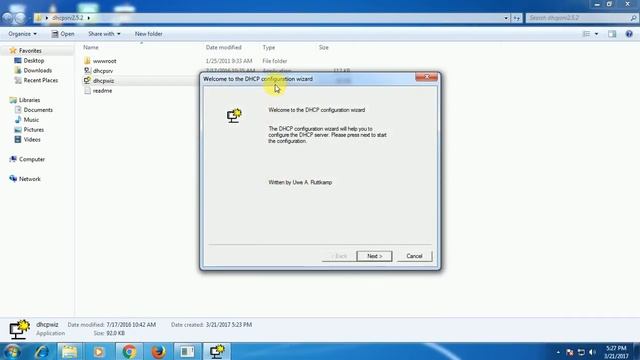Click Next in the DHCP wizard
Screen dimensions: 640x360
coord(374,256)
